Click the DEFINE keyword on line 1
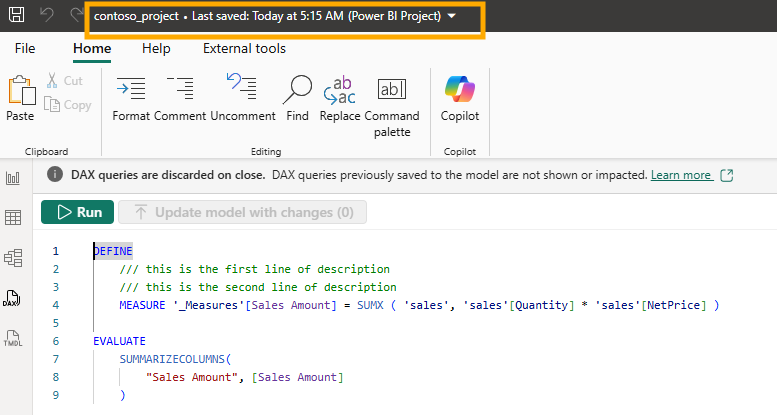 pyautogui.click(x=113, y=251)
